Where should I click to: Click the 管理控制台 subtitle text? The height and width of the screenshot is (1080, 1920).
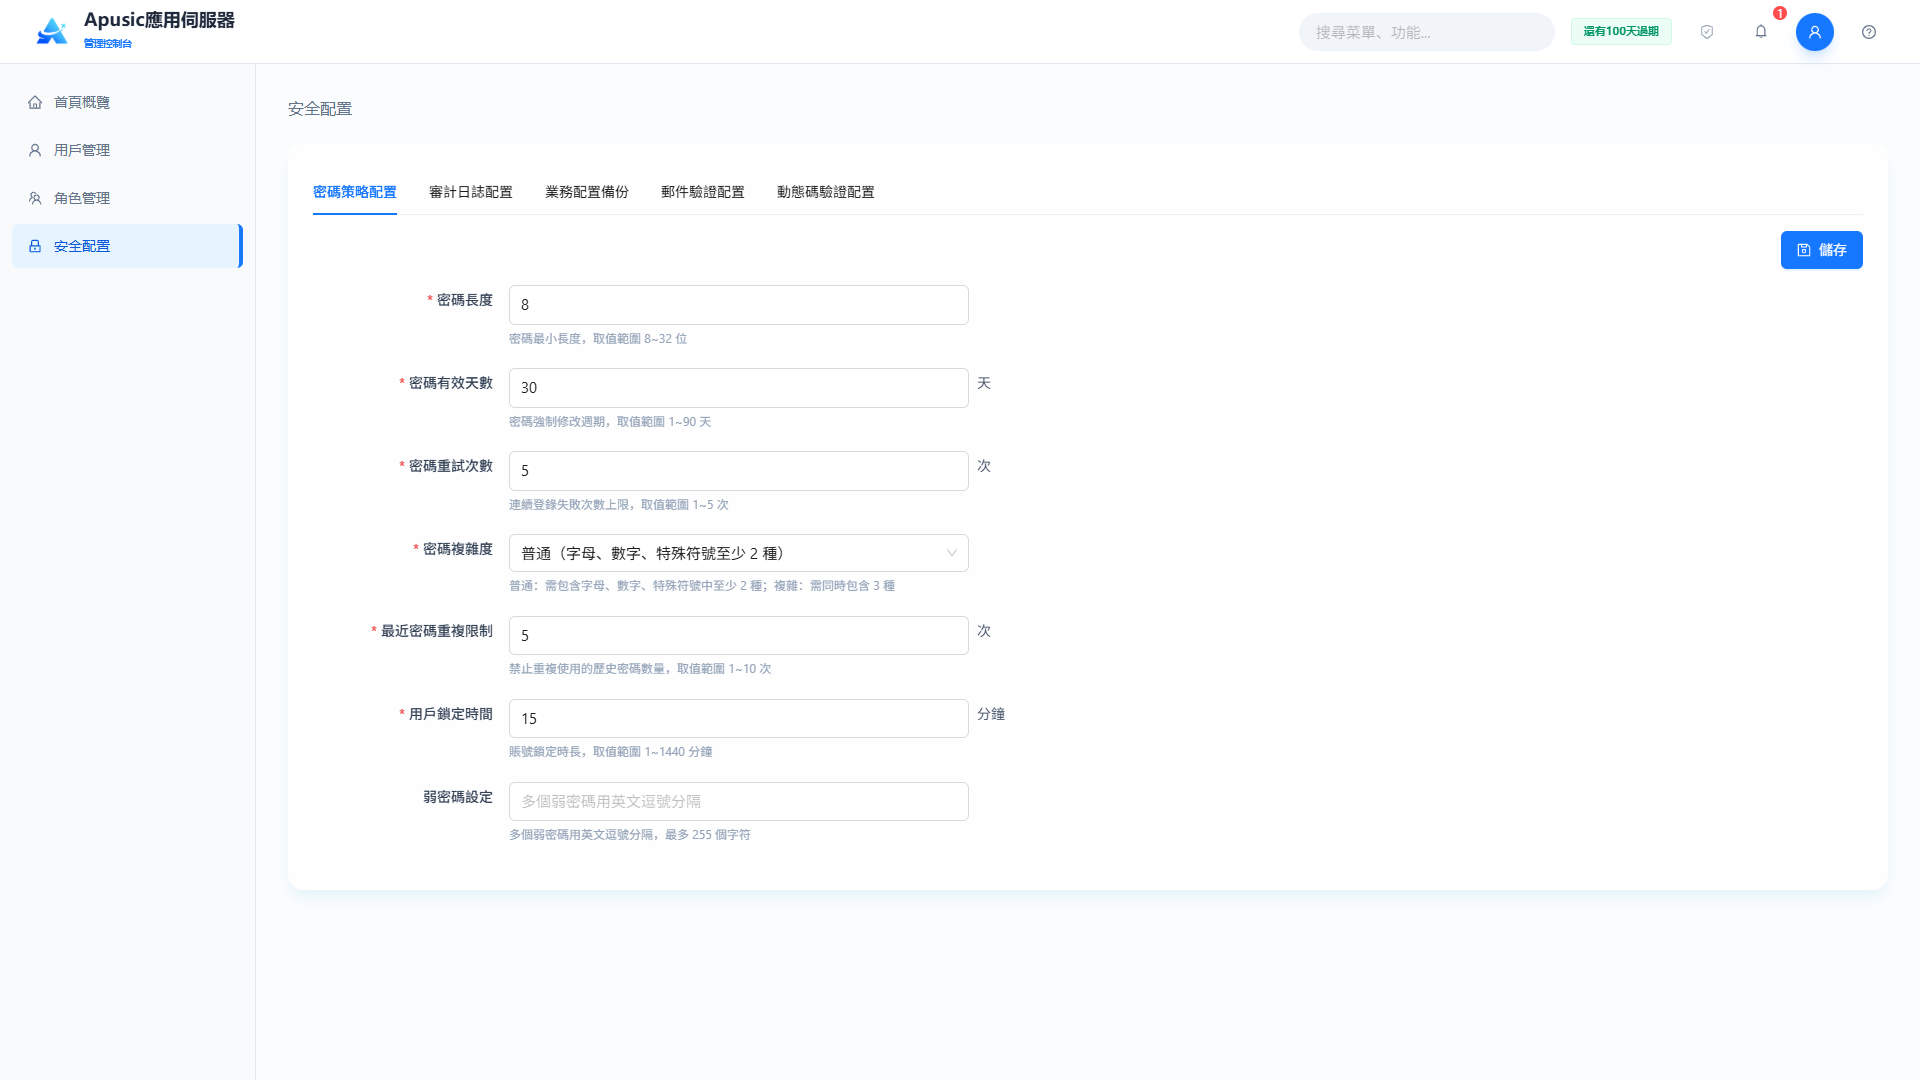click(x=108, y=44)
